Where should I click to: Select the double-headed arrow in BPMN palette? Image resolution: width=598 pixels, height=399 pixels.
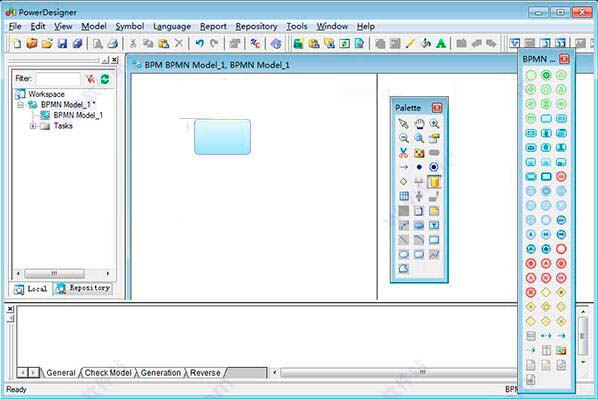point(546,336)
